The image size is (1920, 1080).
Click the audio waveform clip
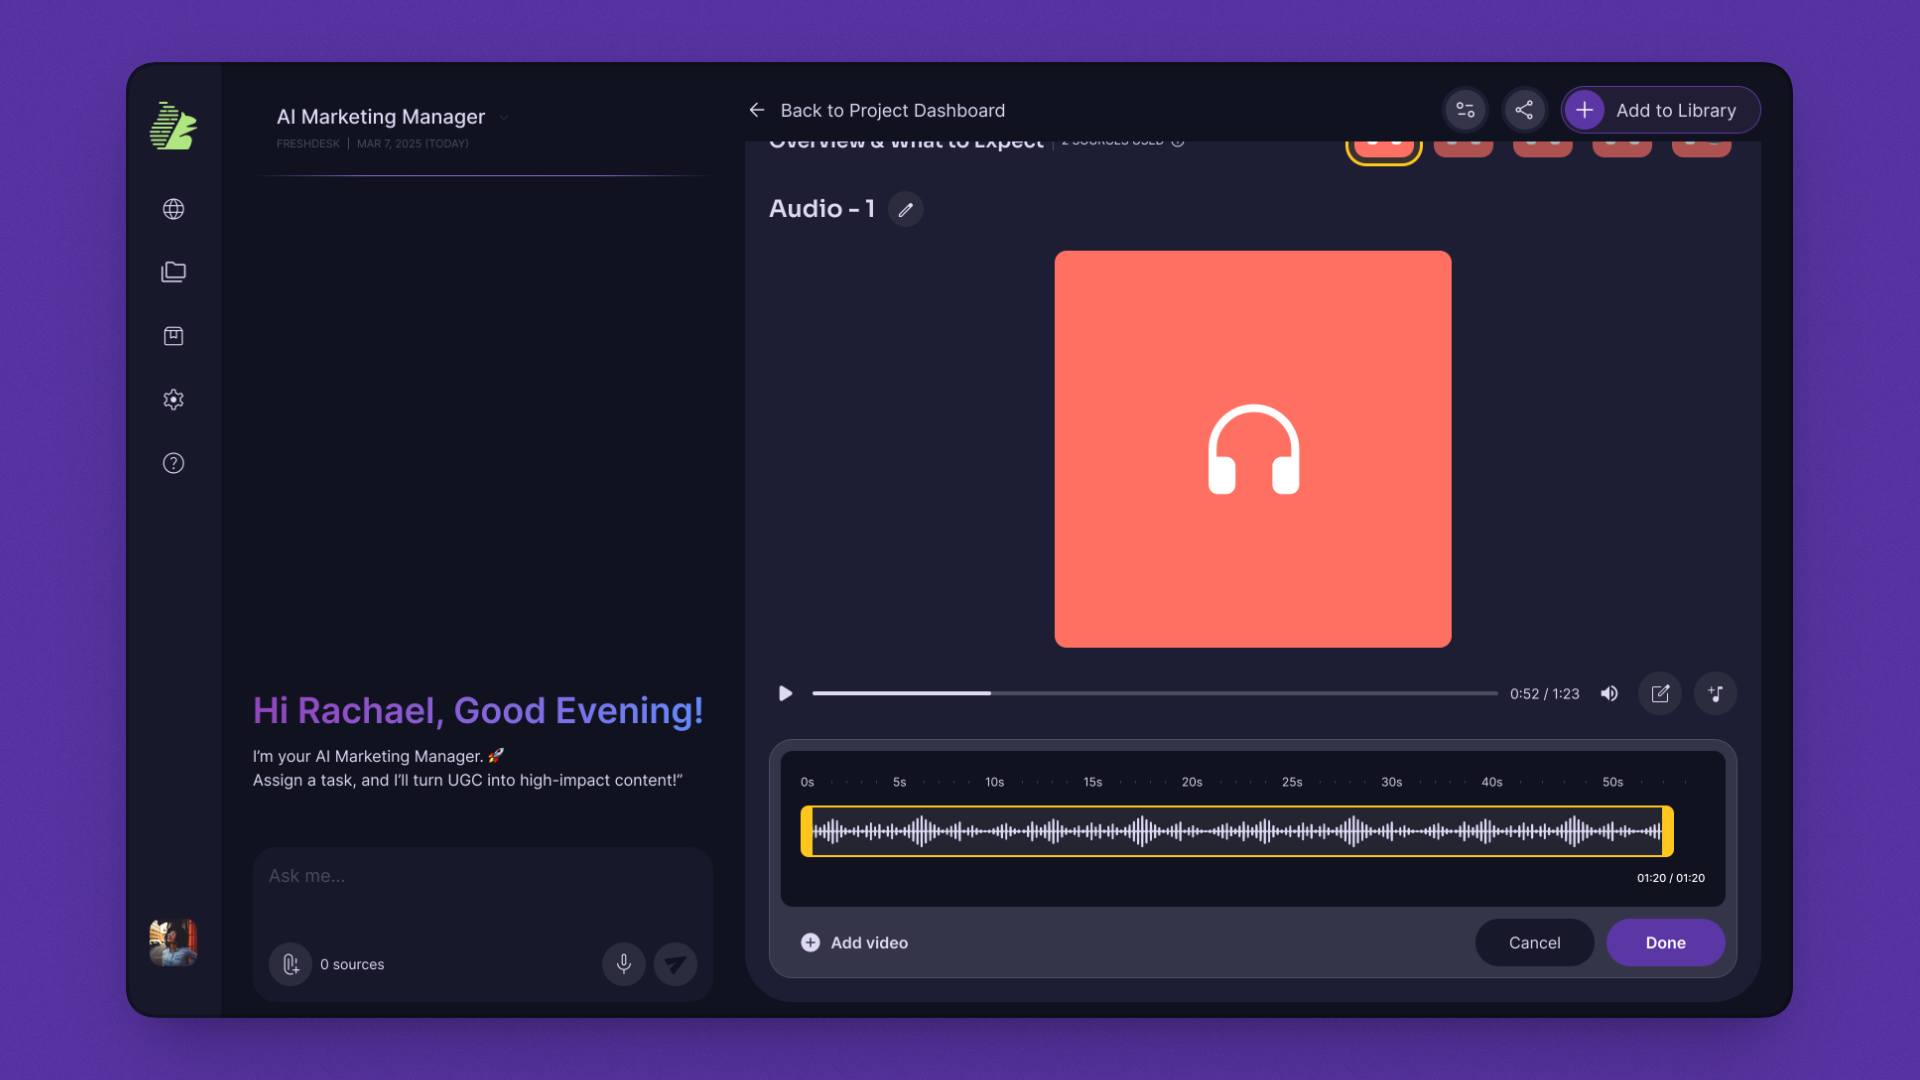click(x=1237, y=831)
